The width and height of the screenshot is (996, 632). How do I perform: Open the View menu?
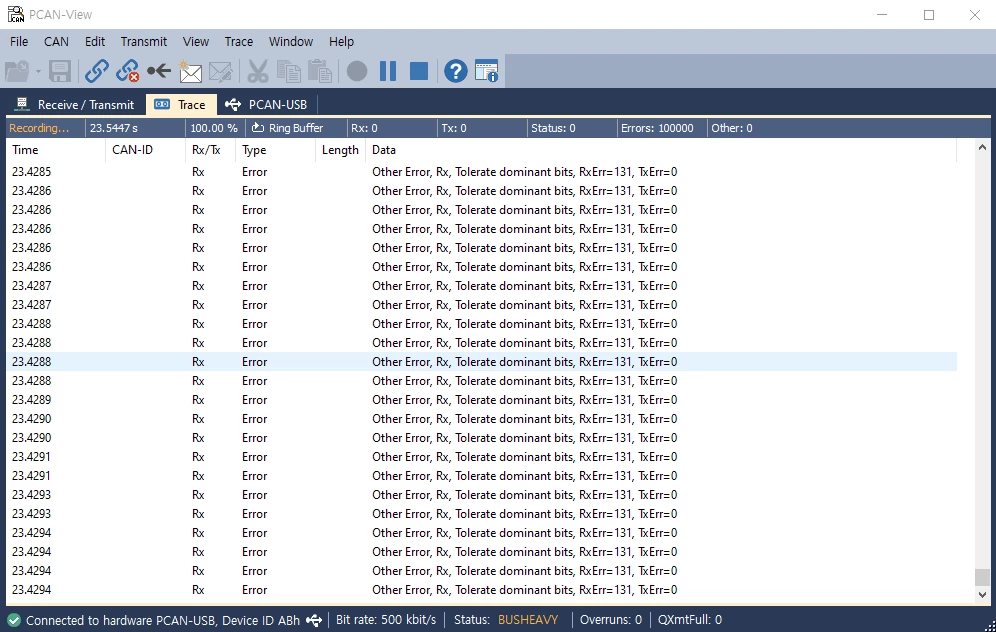(196, 41)
